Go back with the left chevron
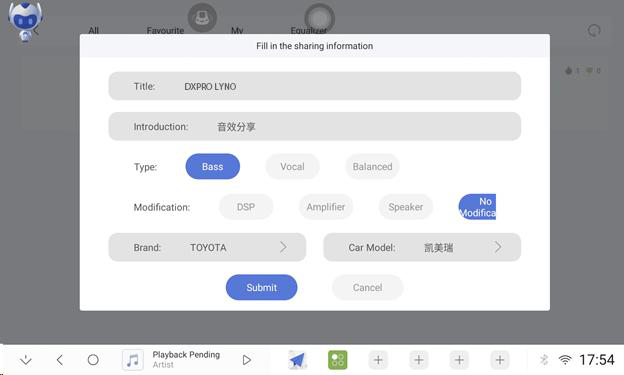The image size is (624, 375). point(60,360)
